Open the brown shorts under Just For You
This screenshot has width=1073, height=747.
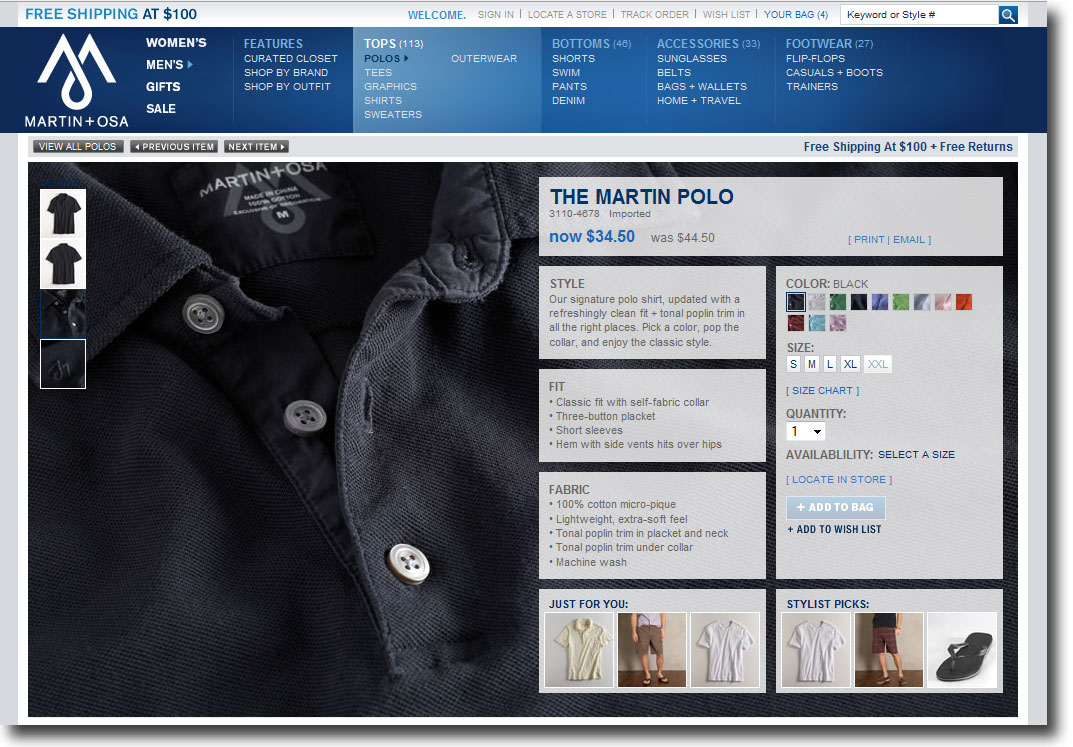[652, 650]
